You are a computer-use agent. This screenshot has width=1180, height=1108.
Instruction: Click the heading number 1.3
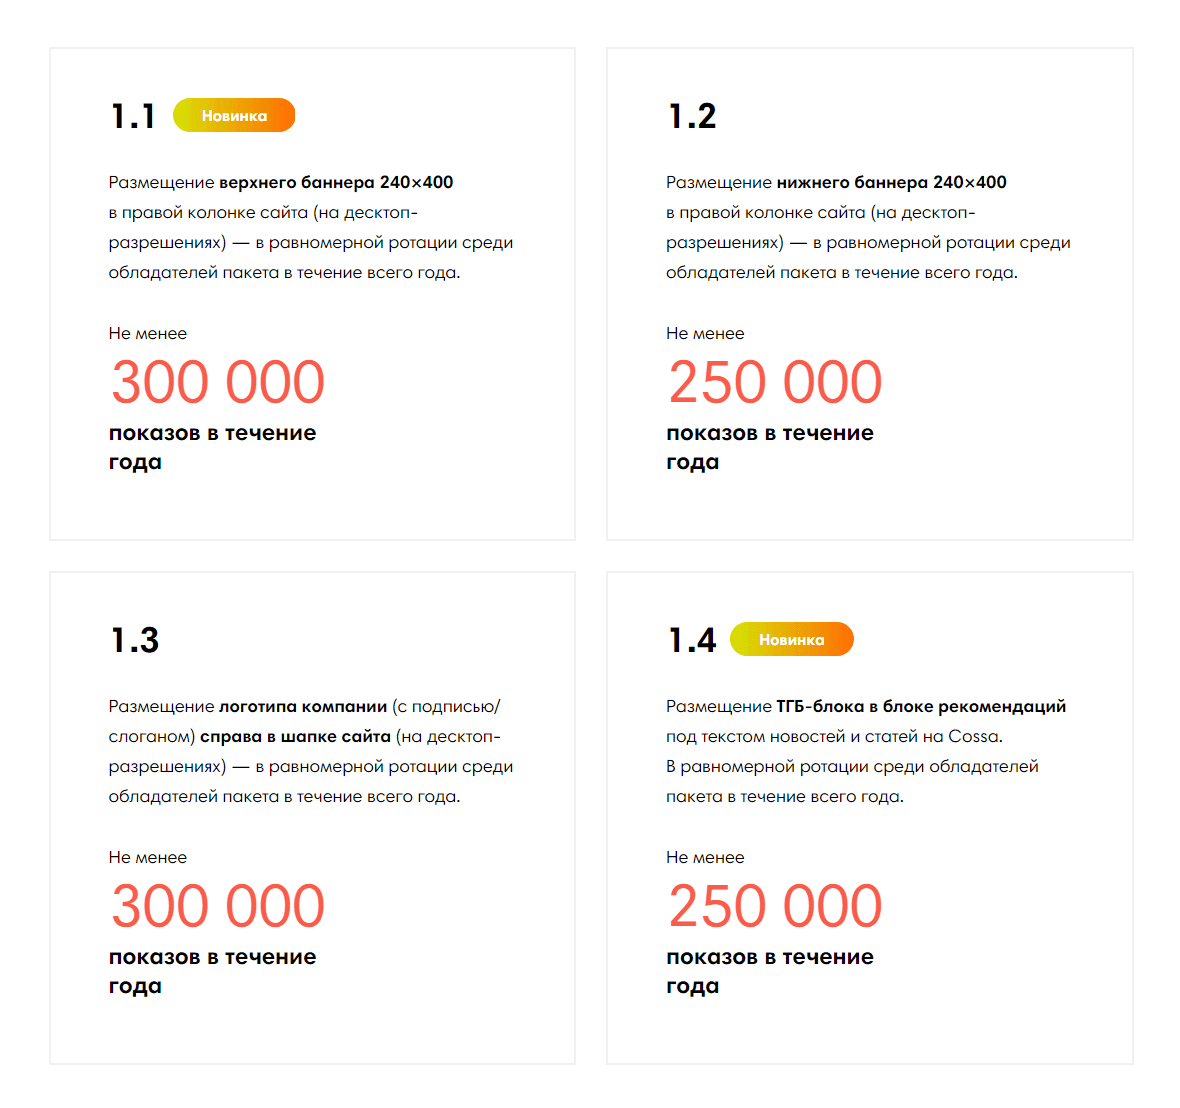pos(135,640)
